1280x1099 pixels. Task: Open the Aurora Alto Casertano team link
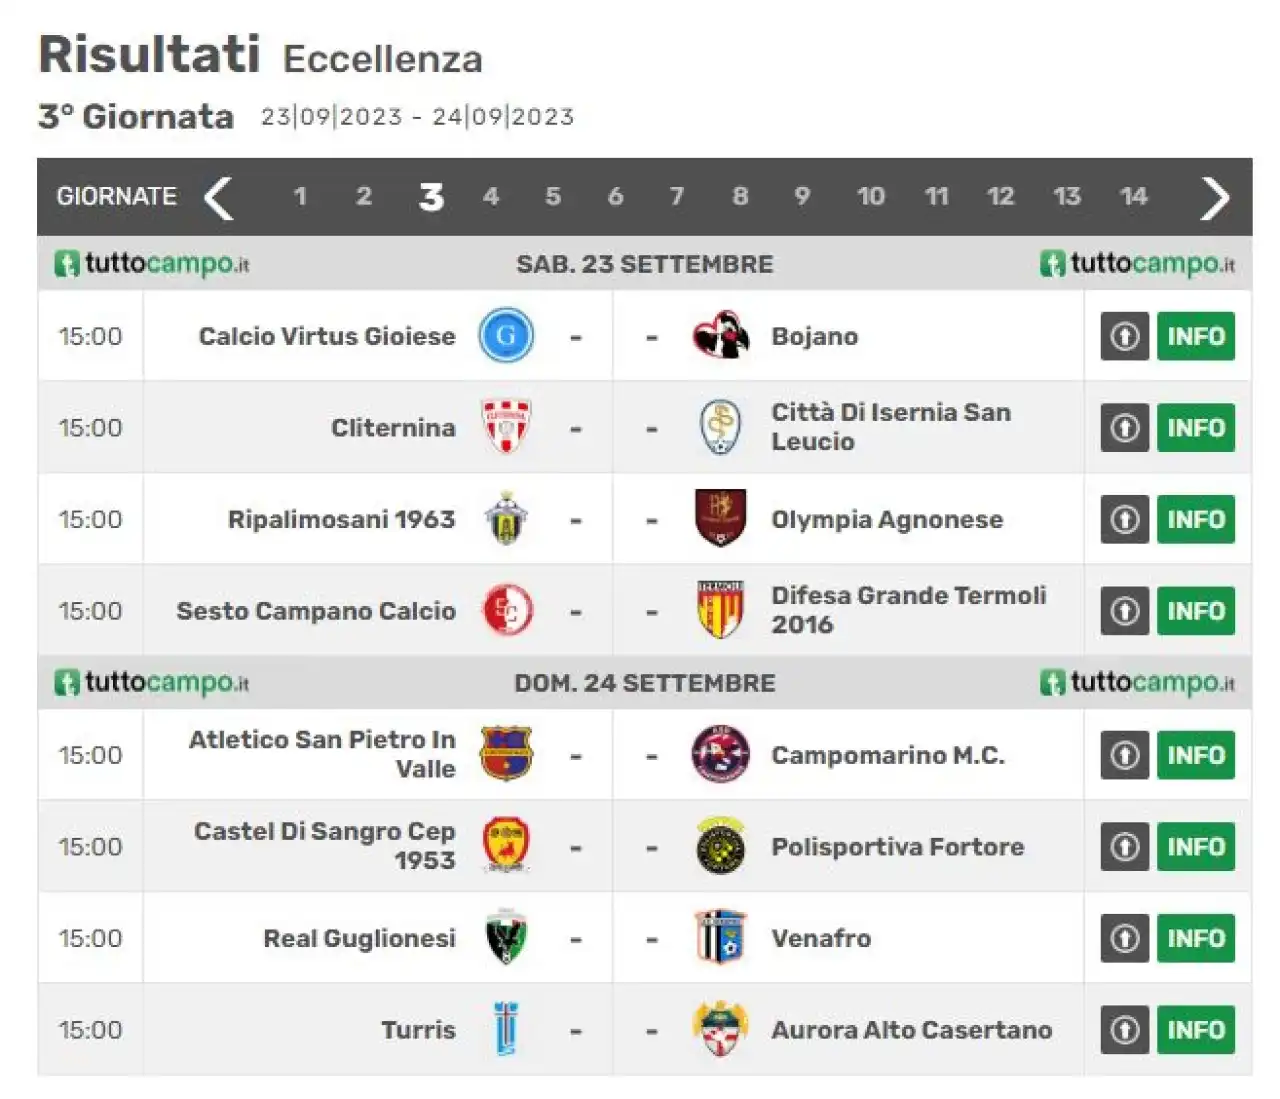[x=911, y=1030]
